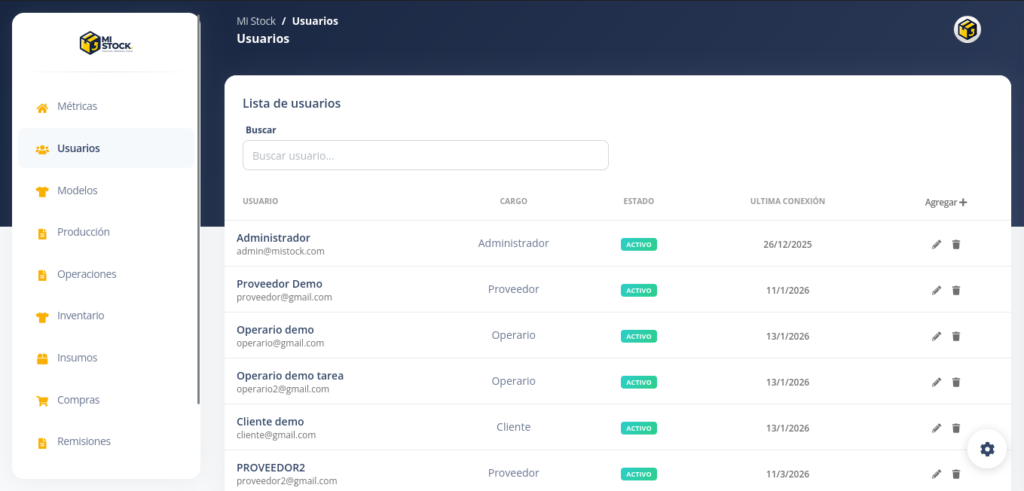Edit the Cliente demo user

936,428
